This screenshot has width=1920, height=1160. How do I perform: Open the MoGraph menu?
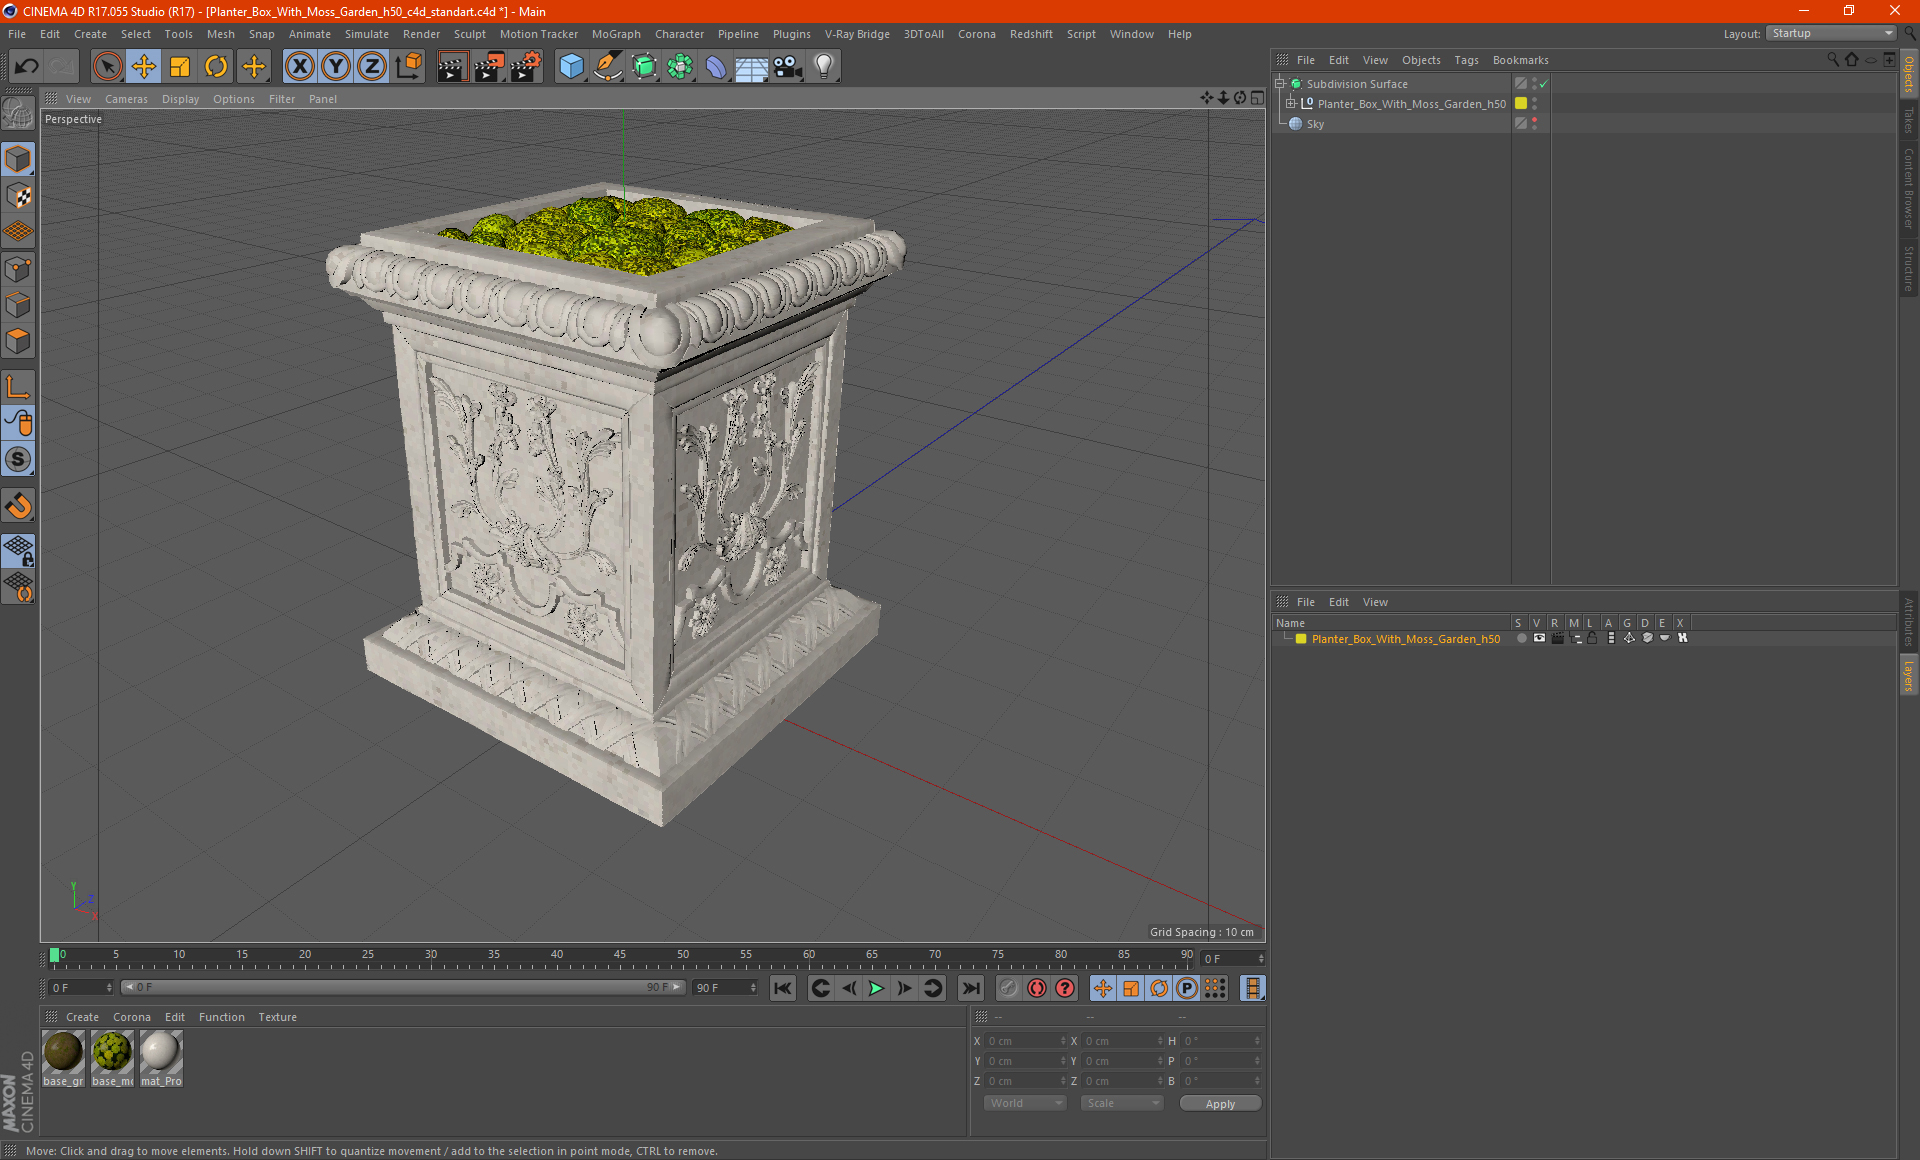tap(615, 34)
